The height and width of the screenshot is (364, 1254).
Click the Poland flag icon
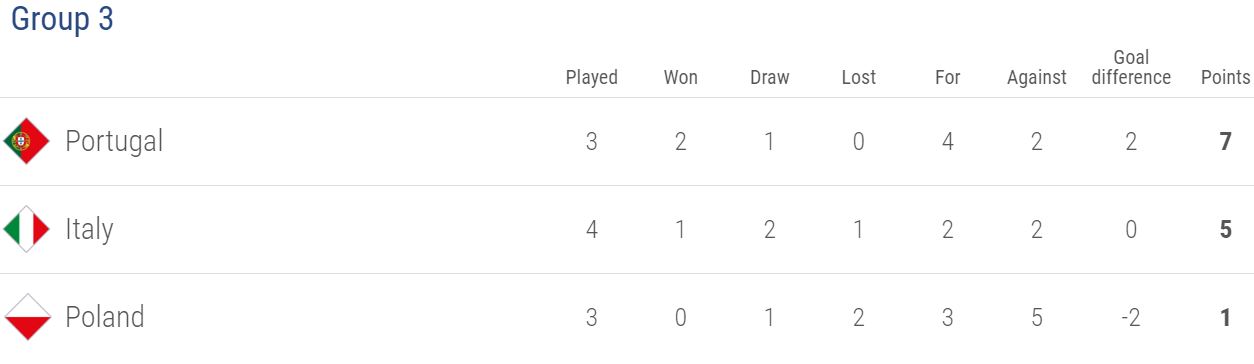coord(26,317)
